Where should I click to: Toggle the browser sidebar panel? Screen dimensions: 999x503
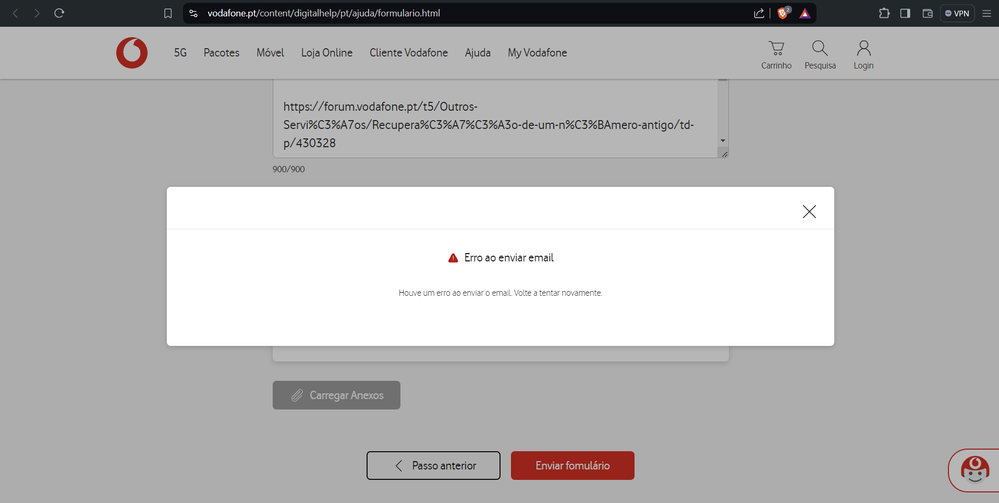[x=905, y=13]
